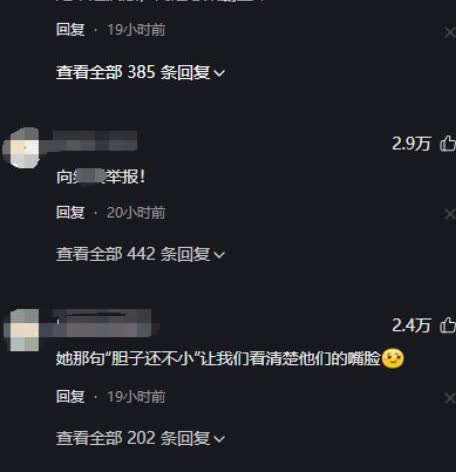Reply to the 向…举报! comment

(x=70, y=213)
